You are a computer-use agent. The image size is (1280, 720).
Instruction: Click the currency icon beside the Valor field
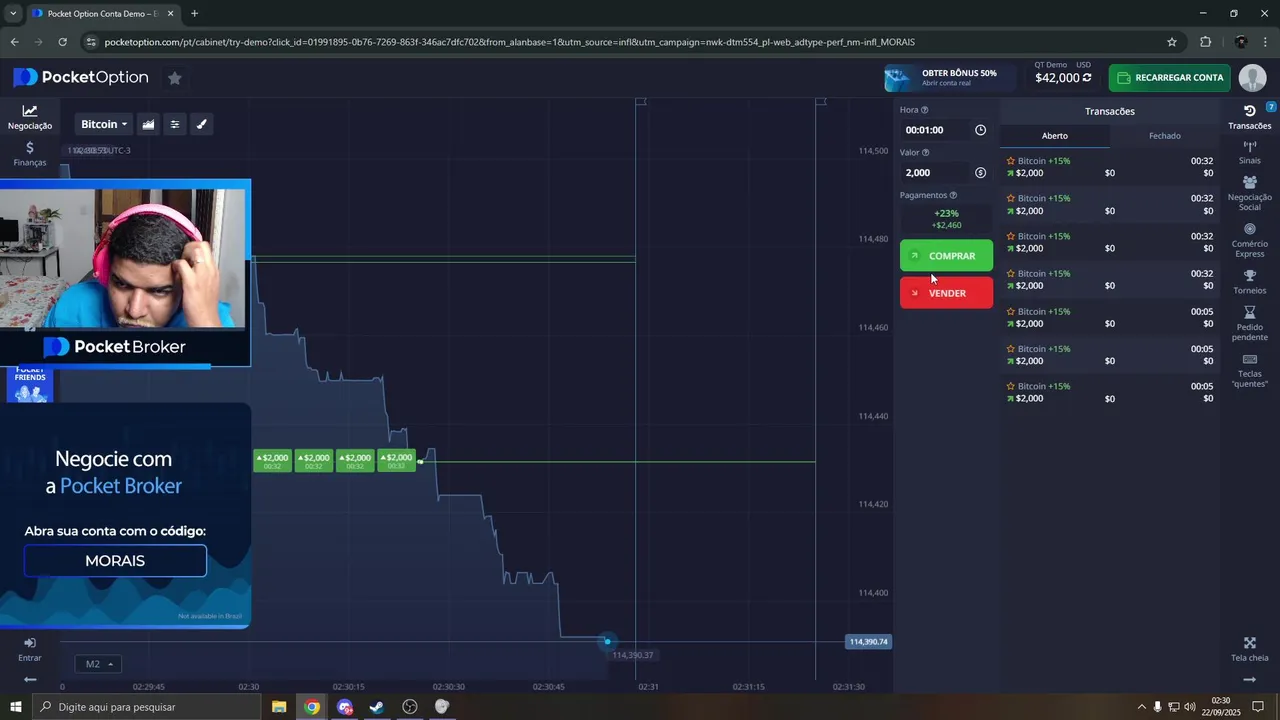tap(980, 173)
